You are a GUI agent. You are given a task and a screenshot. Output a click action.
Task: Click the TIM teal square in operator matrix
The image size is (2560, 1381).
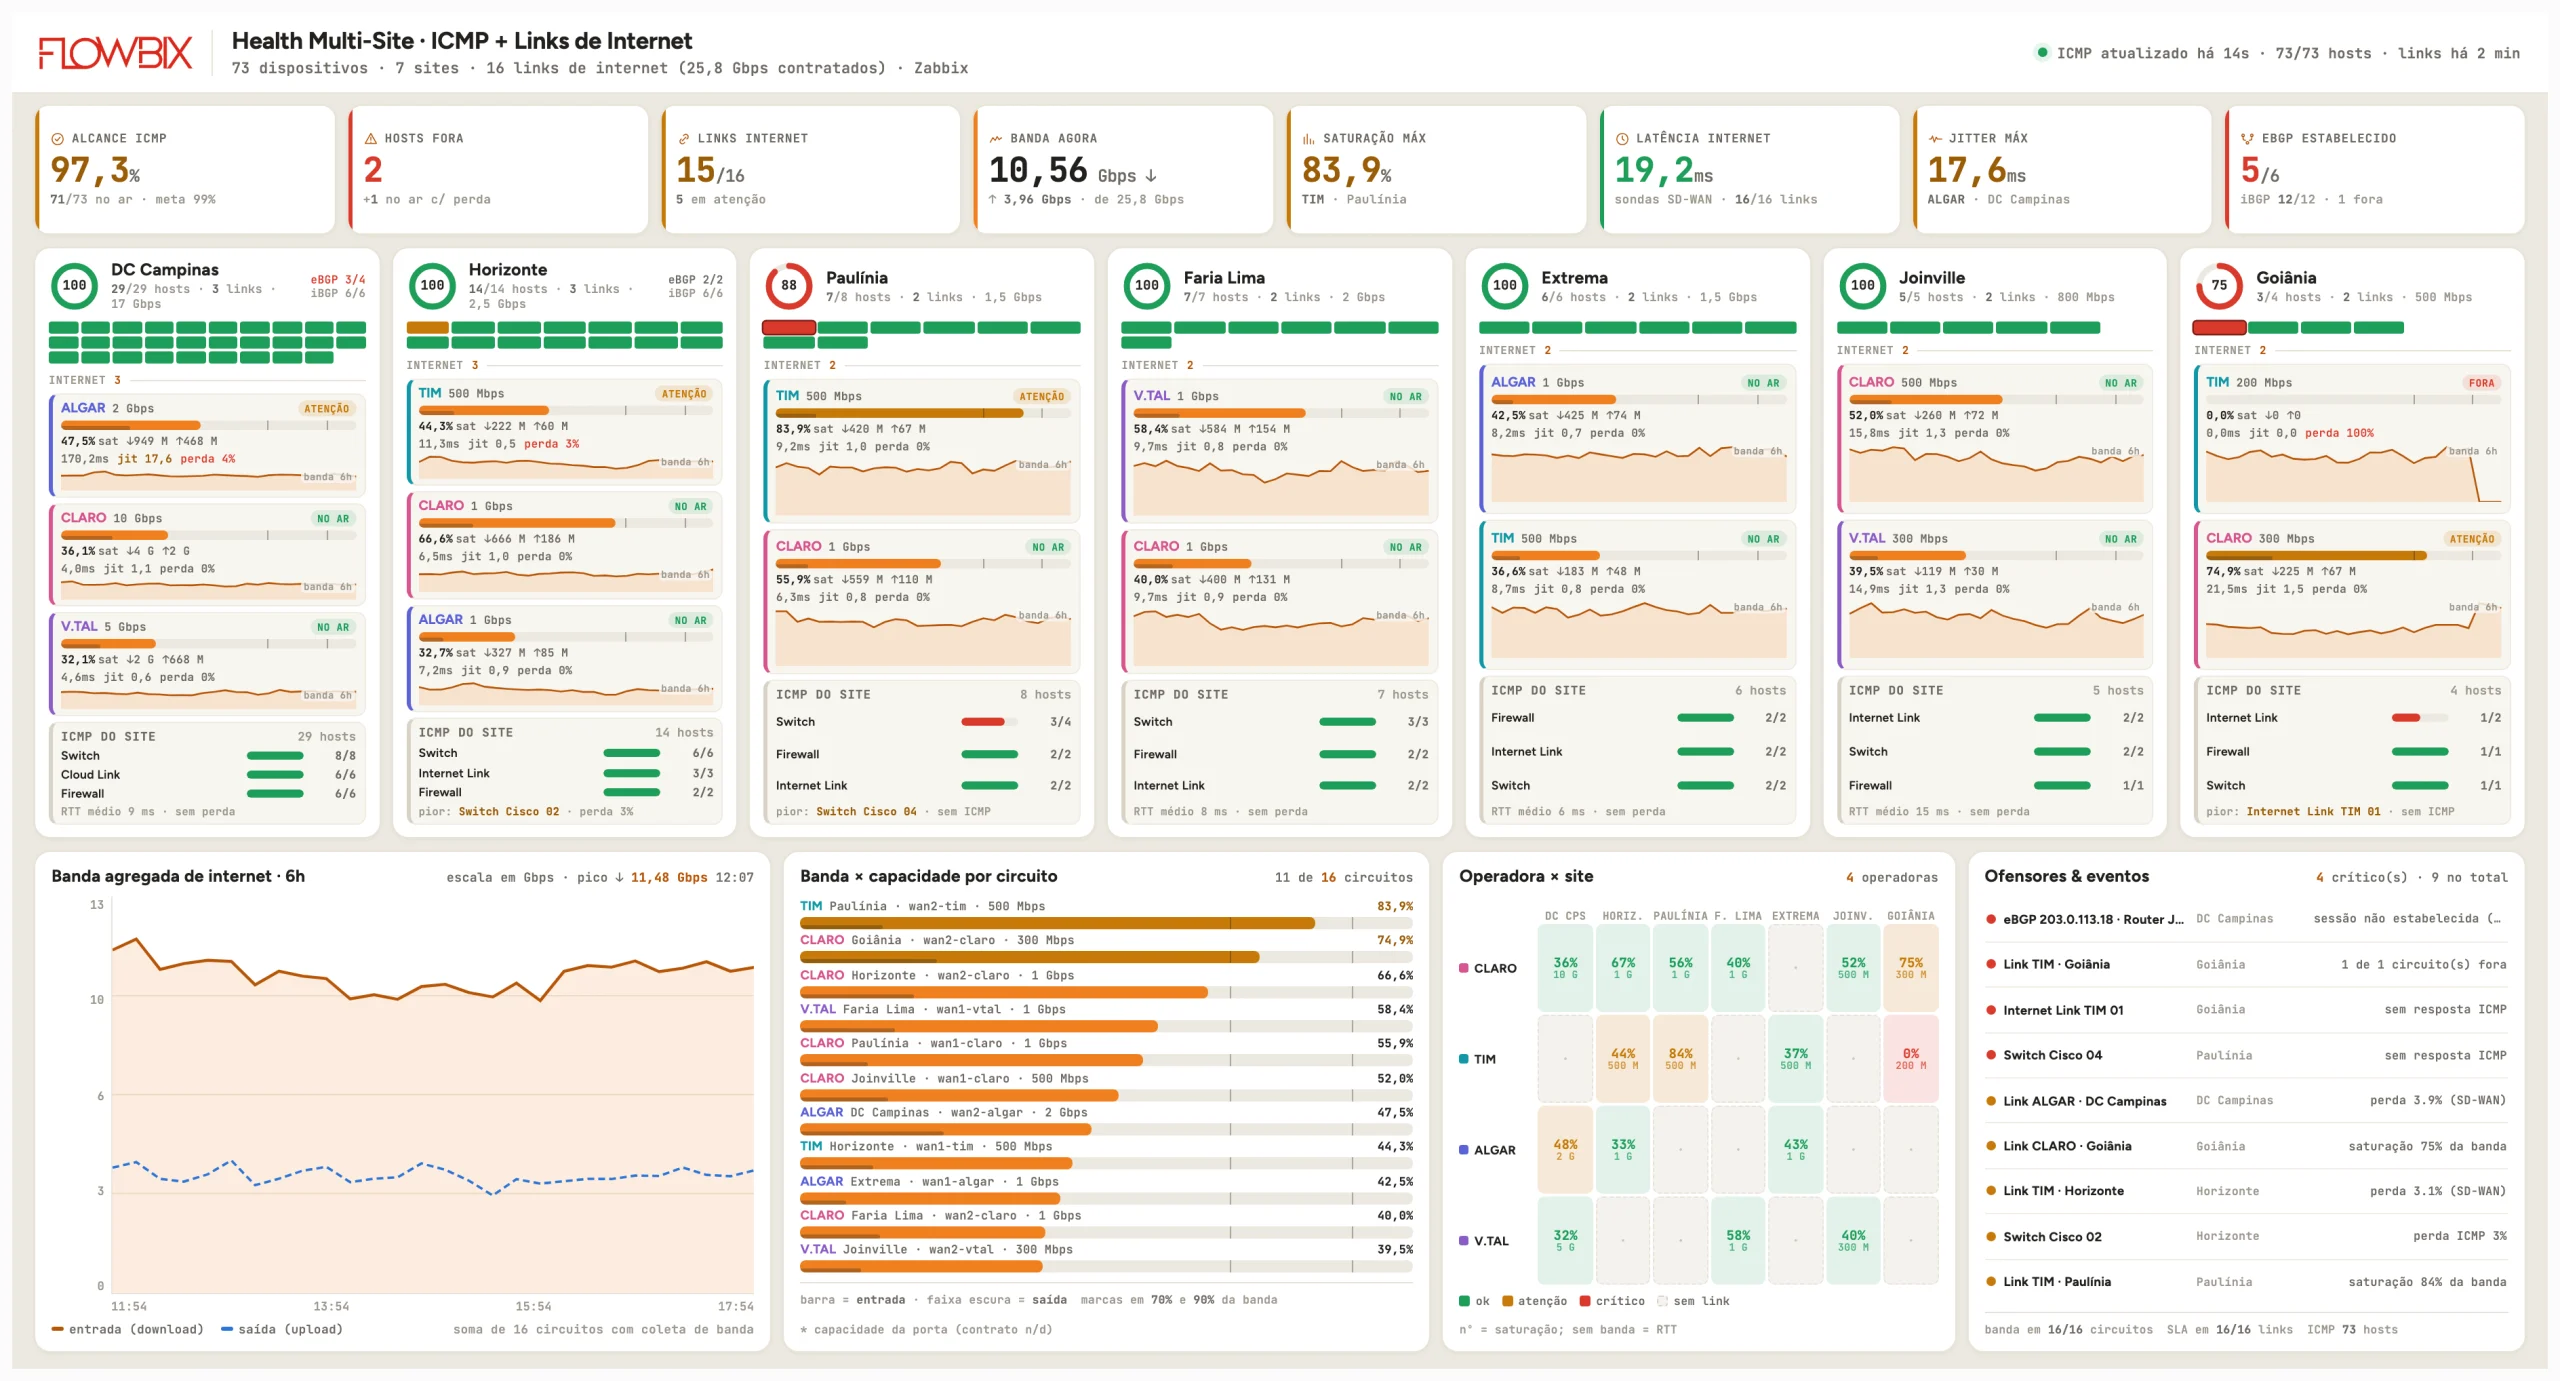click(1464, 1059)
